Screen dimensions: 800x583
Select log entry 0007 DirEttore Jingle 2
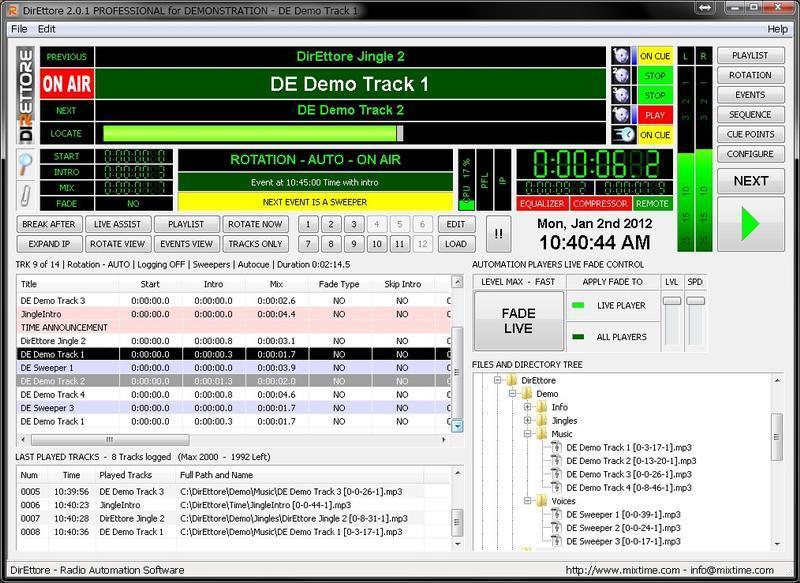pos(233,518)
